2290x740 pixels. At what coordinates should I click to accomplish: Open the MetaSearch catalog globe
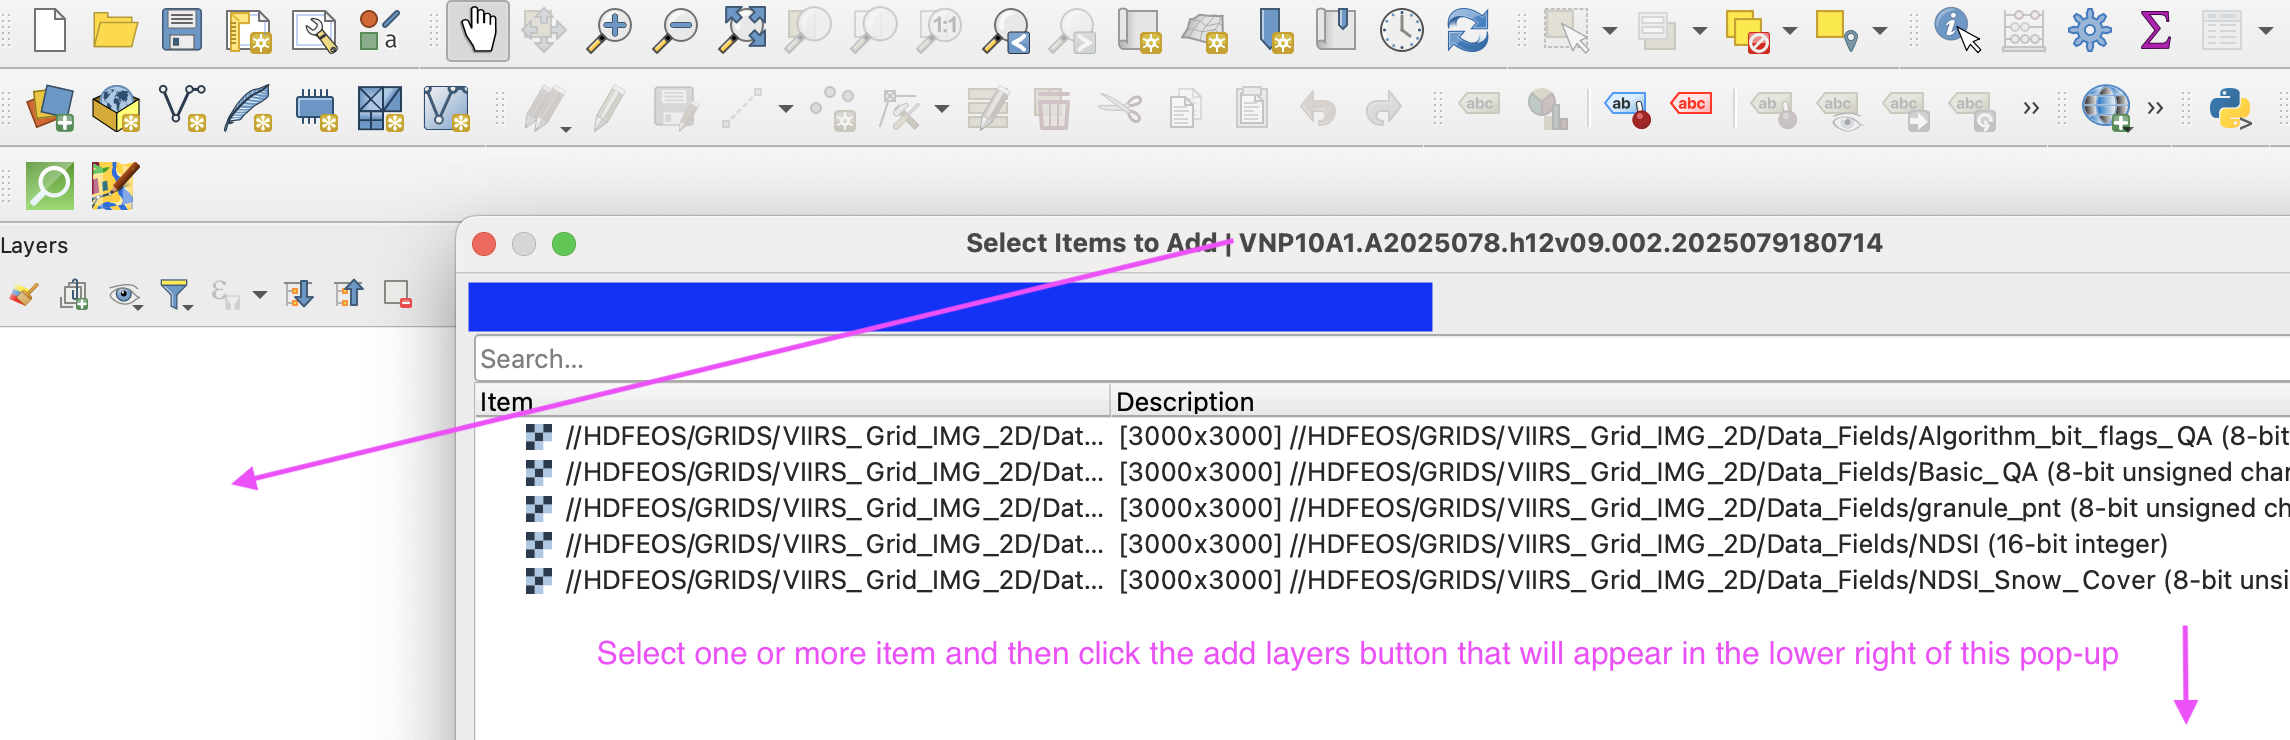[x=2106, y=108]
